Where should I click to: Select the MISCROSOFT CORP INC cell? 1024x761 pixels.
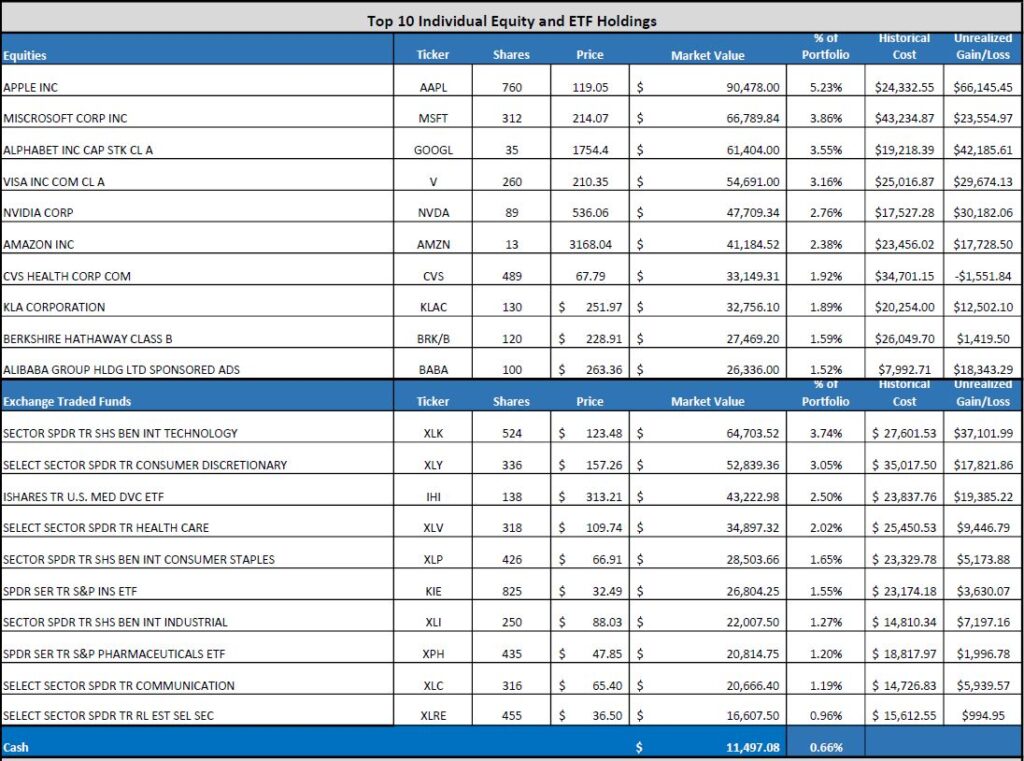pyautogui.click(x=197, y=112)
